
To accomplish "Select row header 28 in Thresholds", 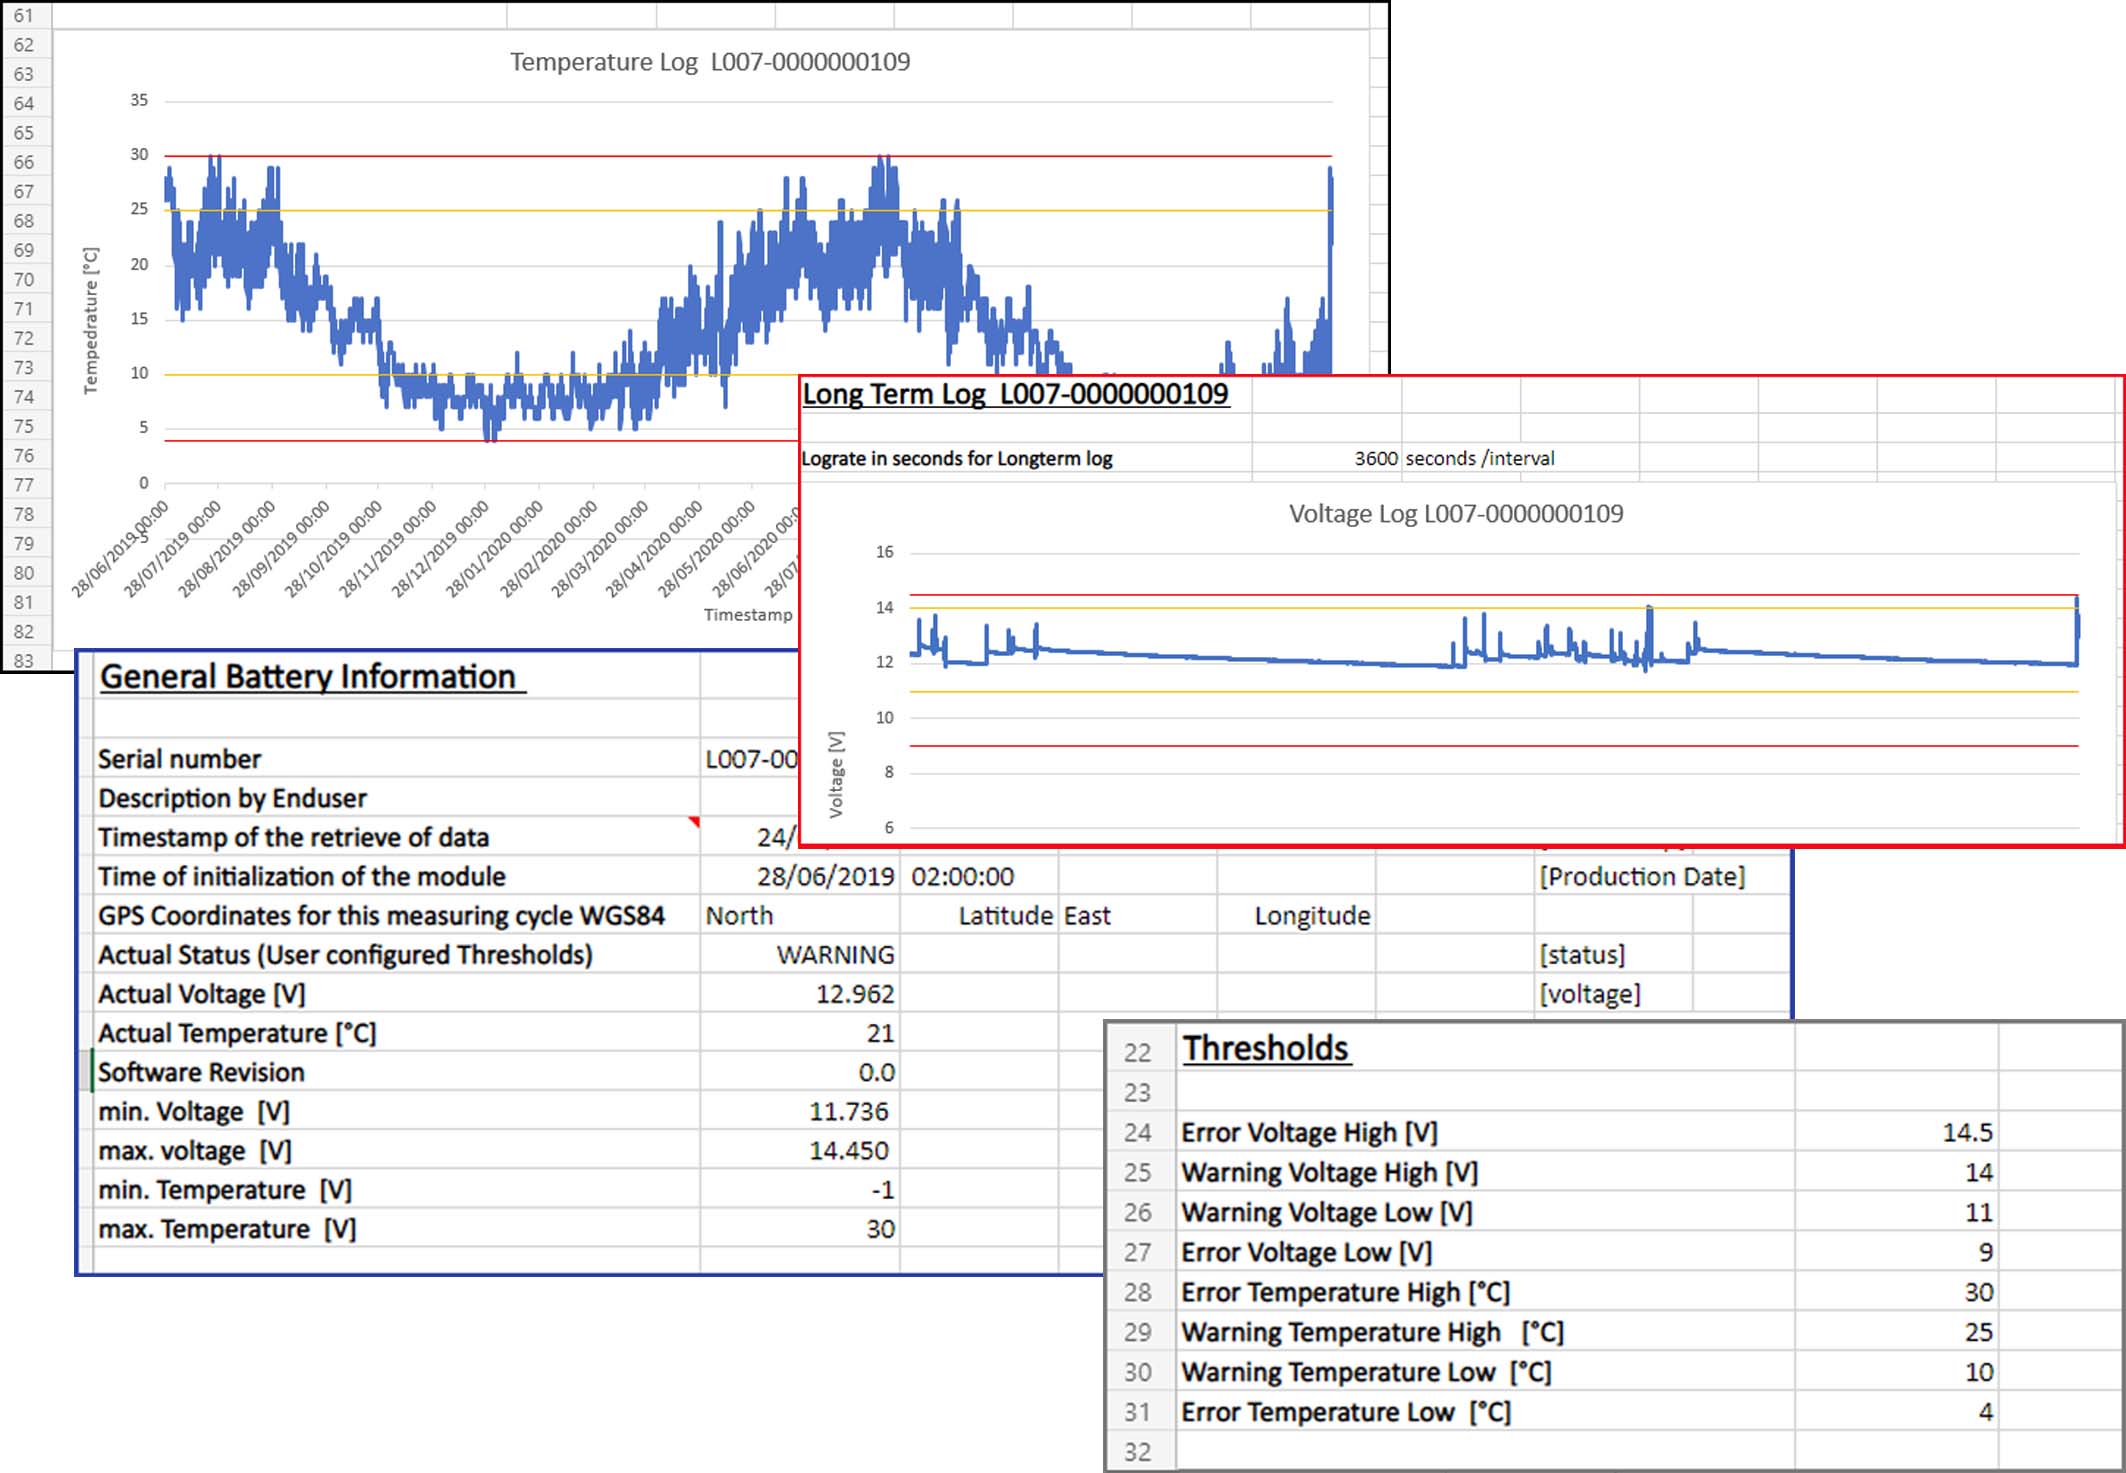I will point(1138,1292).
